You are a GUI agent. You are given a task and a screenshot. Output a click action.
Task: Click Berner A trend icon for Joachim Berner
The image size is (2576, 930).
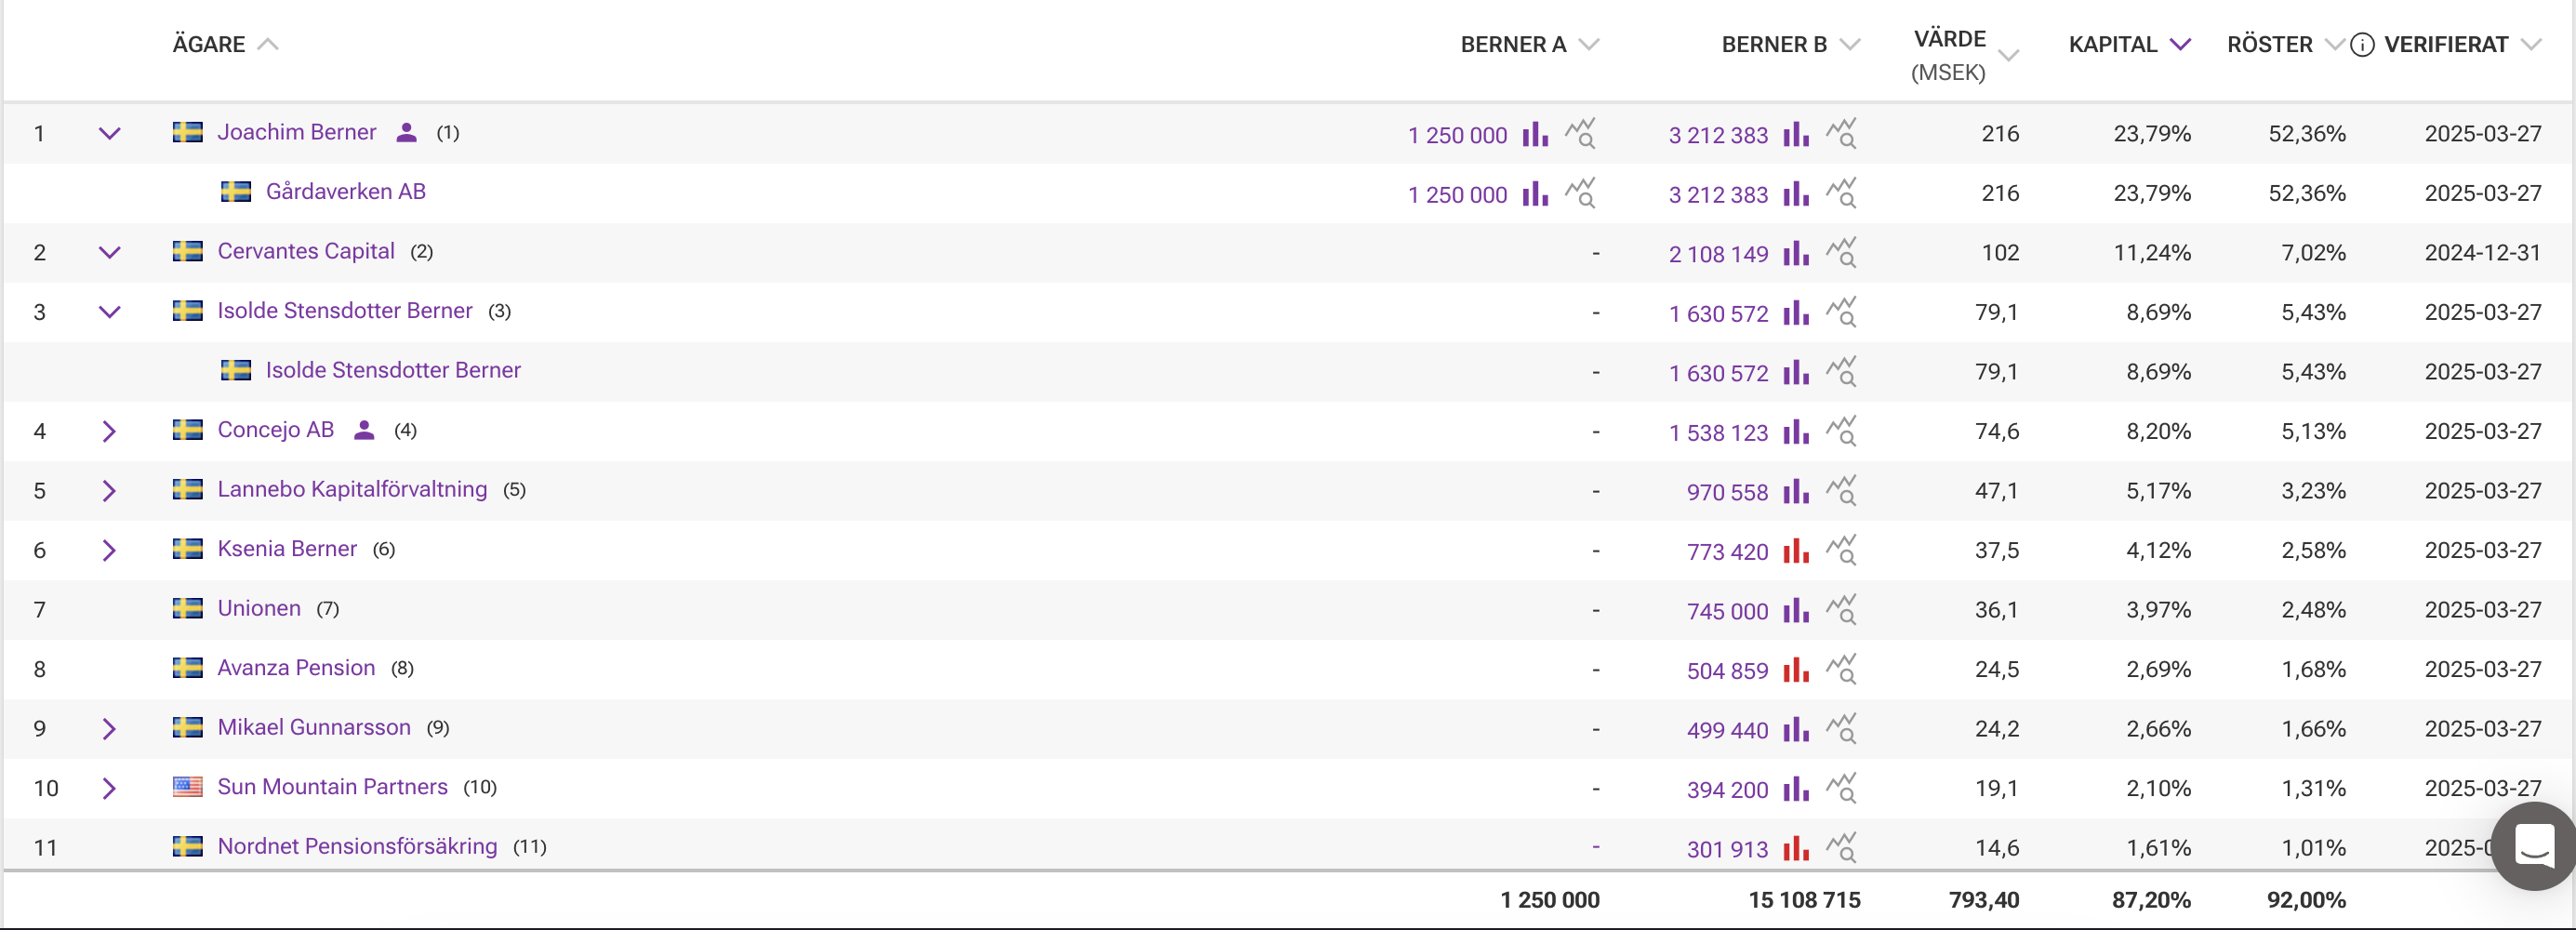pos(1580,134)
